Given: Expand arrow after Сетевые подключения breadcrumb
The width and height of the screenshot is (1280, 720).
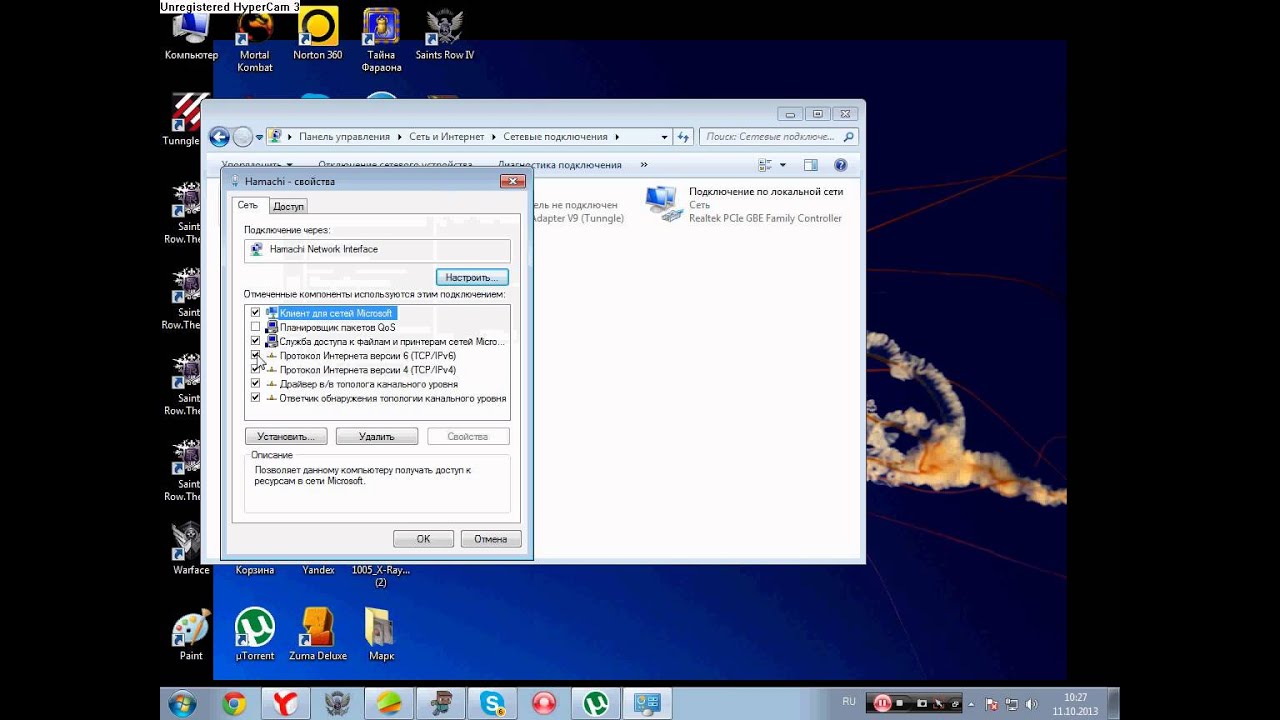Looking at the screenshot, I should [x=616, y=137].
